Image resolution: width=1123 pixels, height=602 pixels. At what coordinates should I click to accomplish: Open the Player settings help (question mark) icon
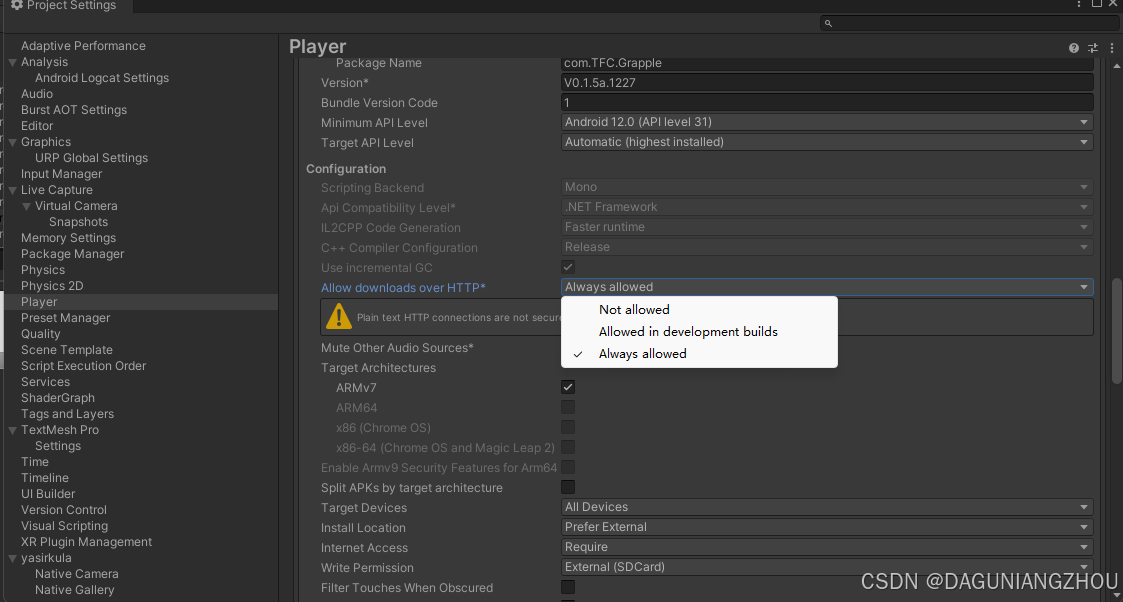coord(1073,47)
